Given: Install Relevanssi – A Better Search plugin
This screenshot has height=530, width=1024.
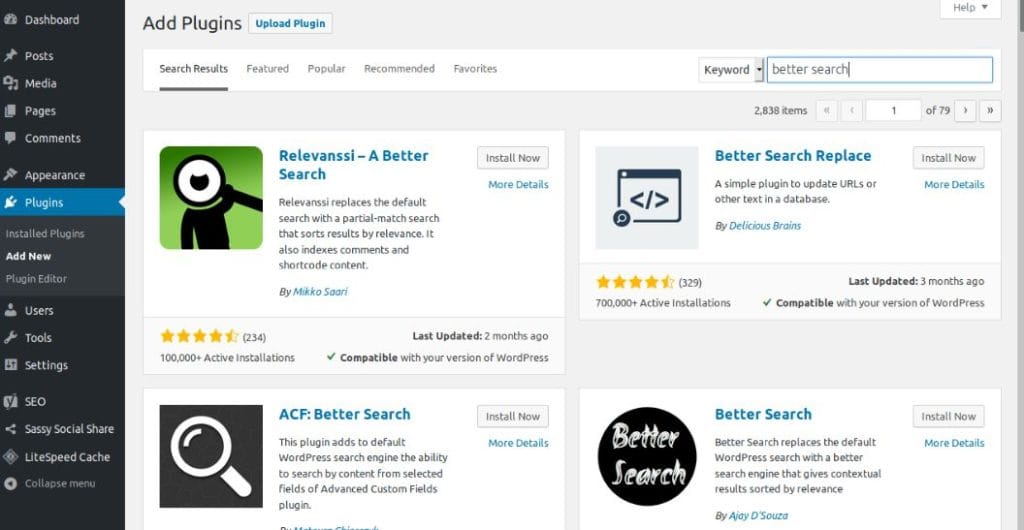Looking at the screenshot, I should tap(513, 158).
